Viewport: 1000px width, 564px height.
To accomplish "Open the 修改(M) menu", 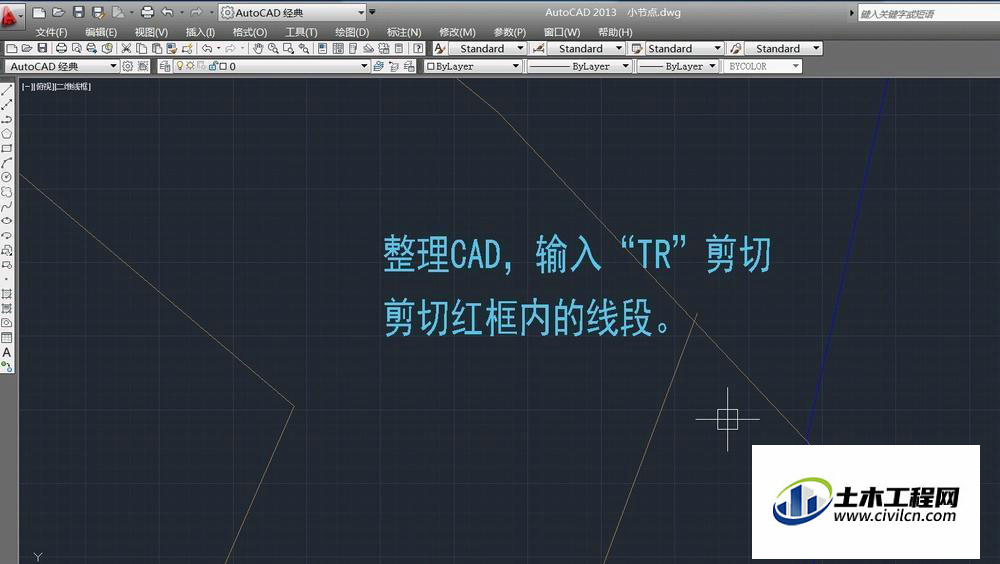I will point(457,32).
